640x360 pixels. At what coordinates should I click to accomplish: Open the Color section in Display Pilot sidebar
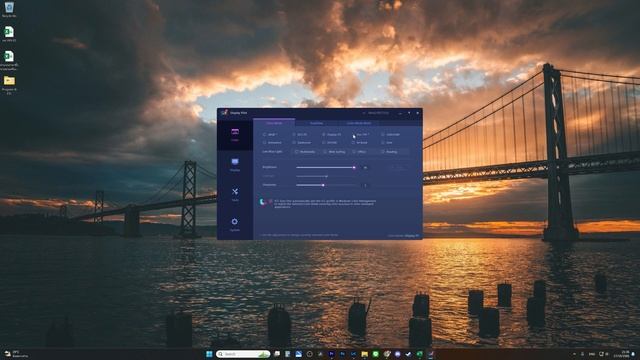pyautogui.click(x=235, y=135)
